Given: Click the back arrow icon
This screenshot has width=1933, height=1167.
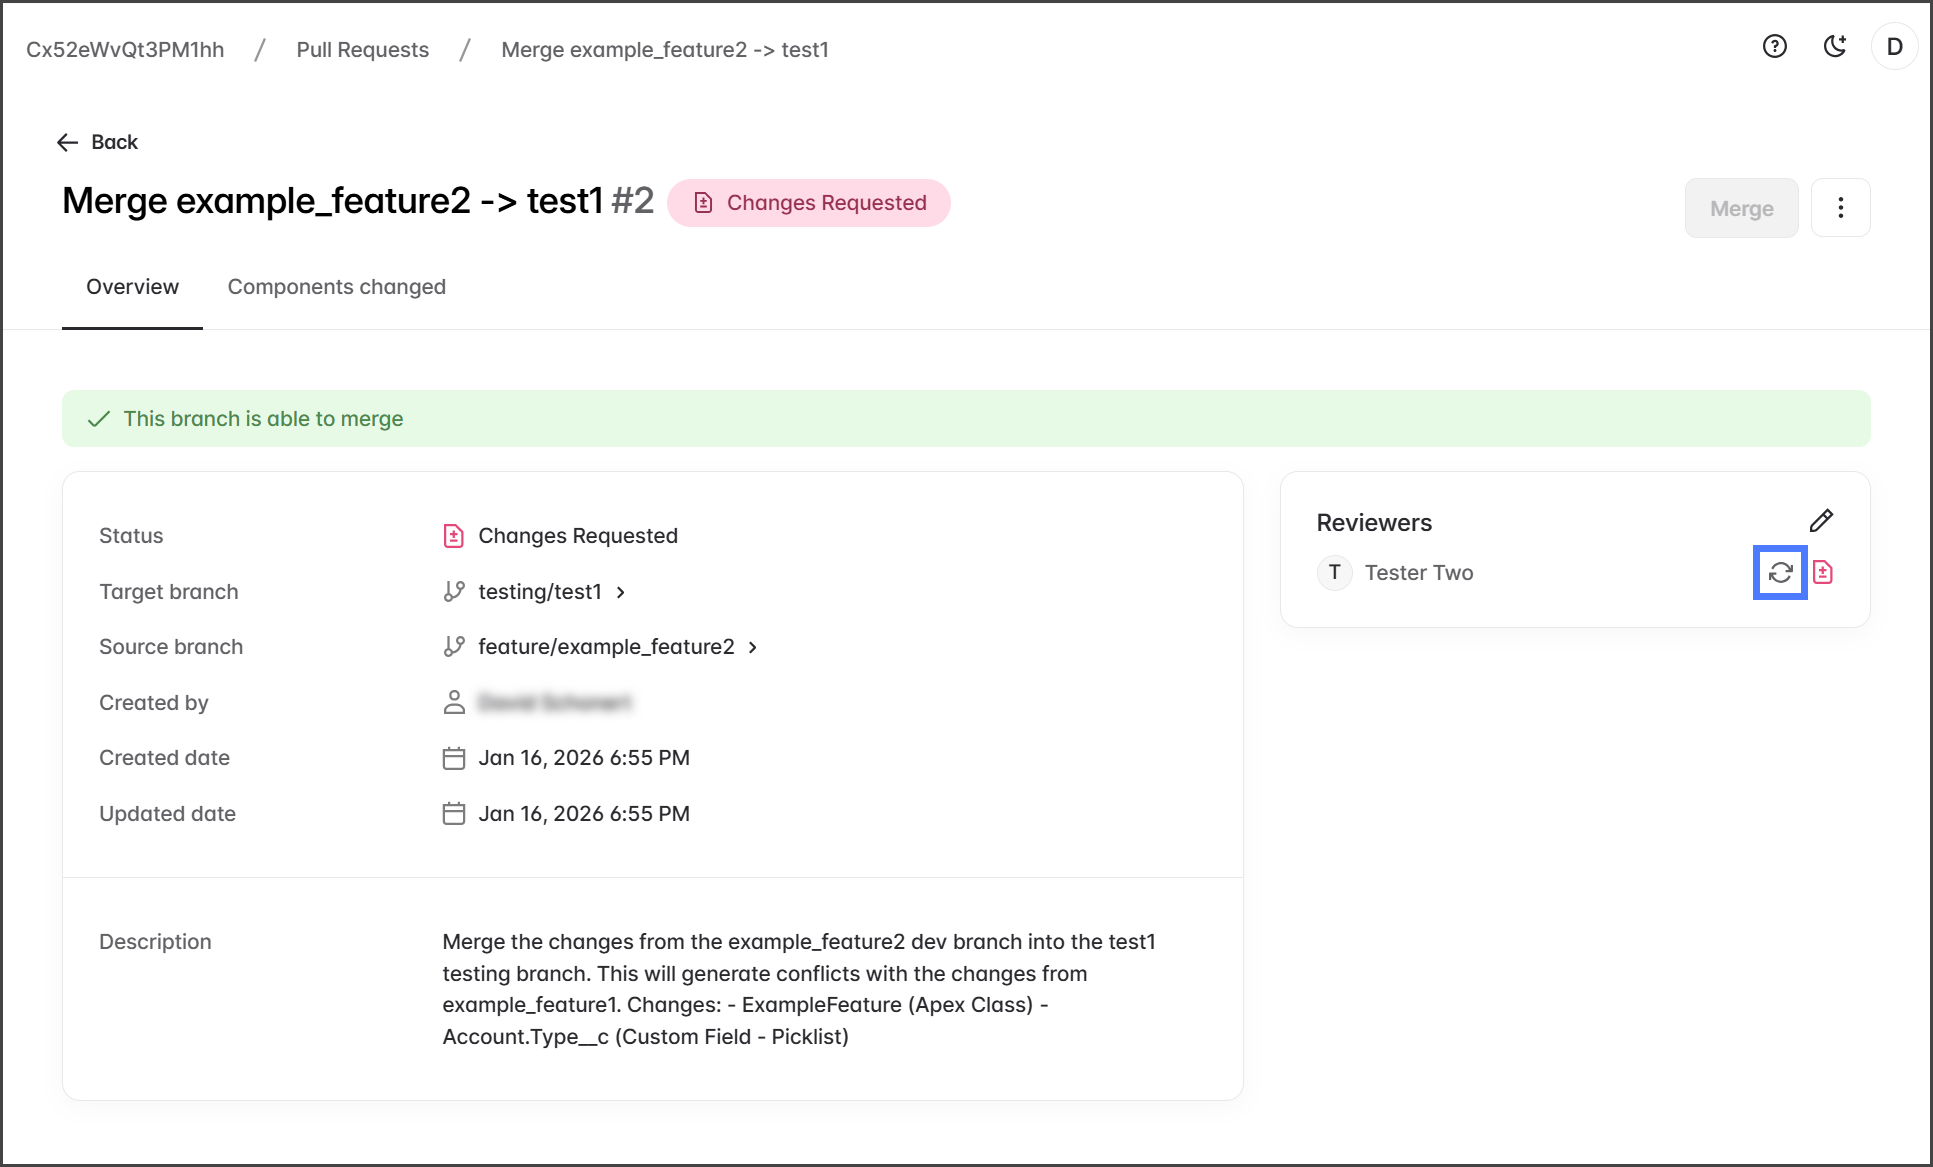Looking at the screenshot, I should pos(68,142).
